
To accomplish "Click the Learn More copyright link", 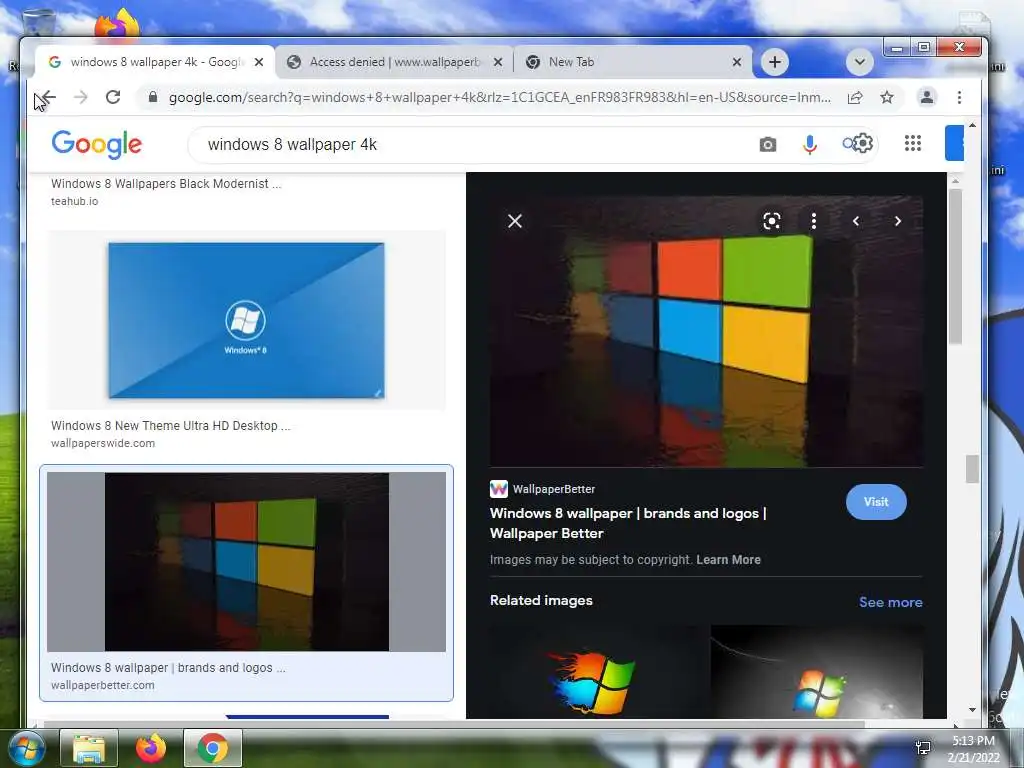I will point(728,560).
